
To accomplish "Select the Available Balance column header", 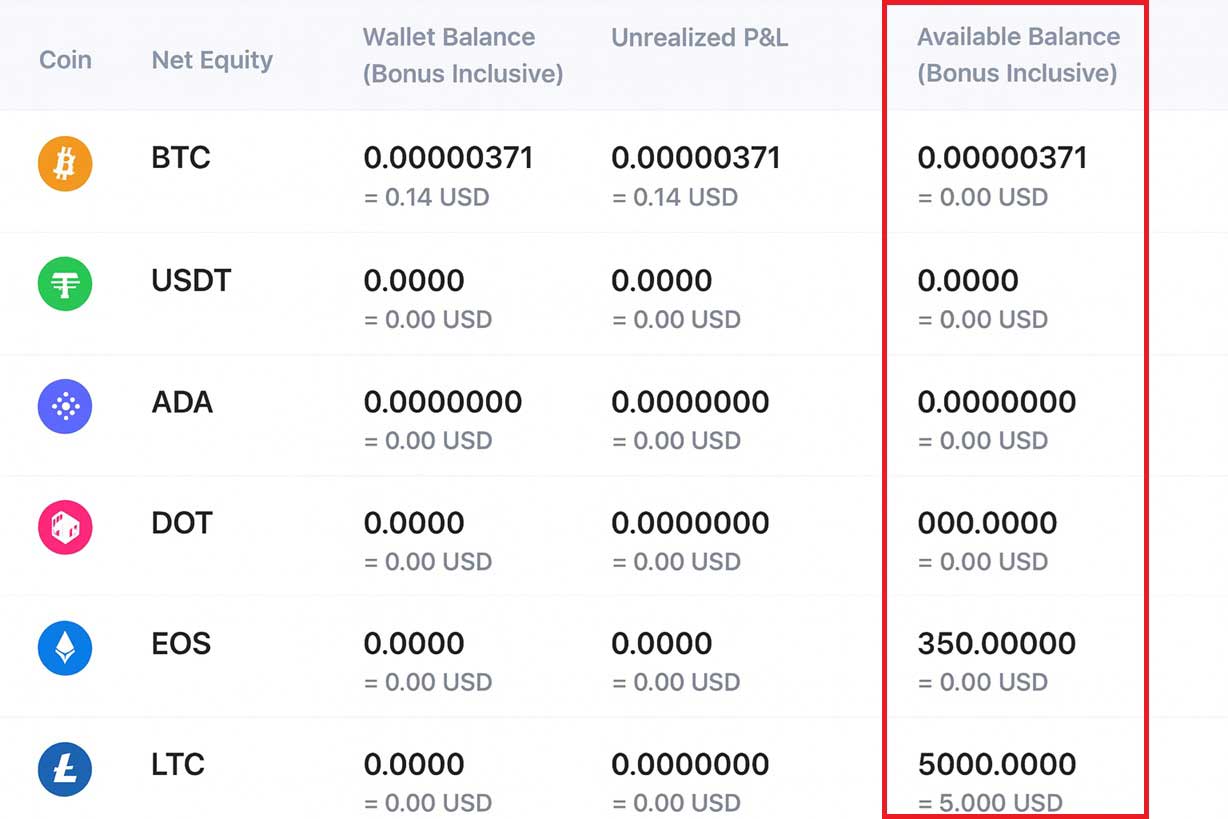I will pos(1019,58).
